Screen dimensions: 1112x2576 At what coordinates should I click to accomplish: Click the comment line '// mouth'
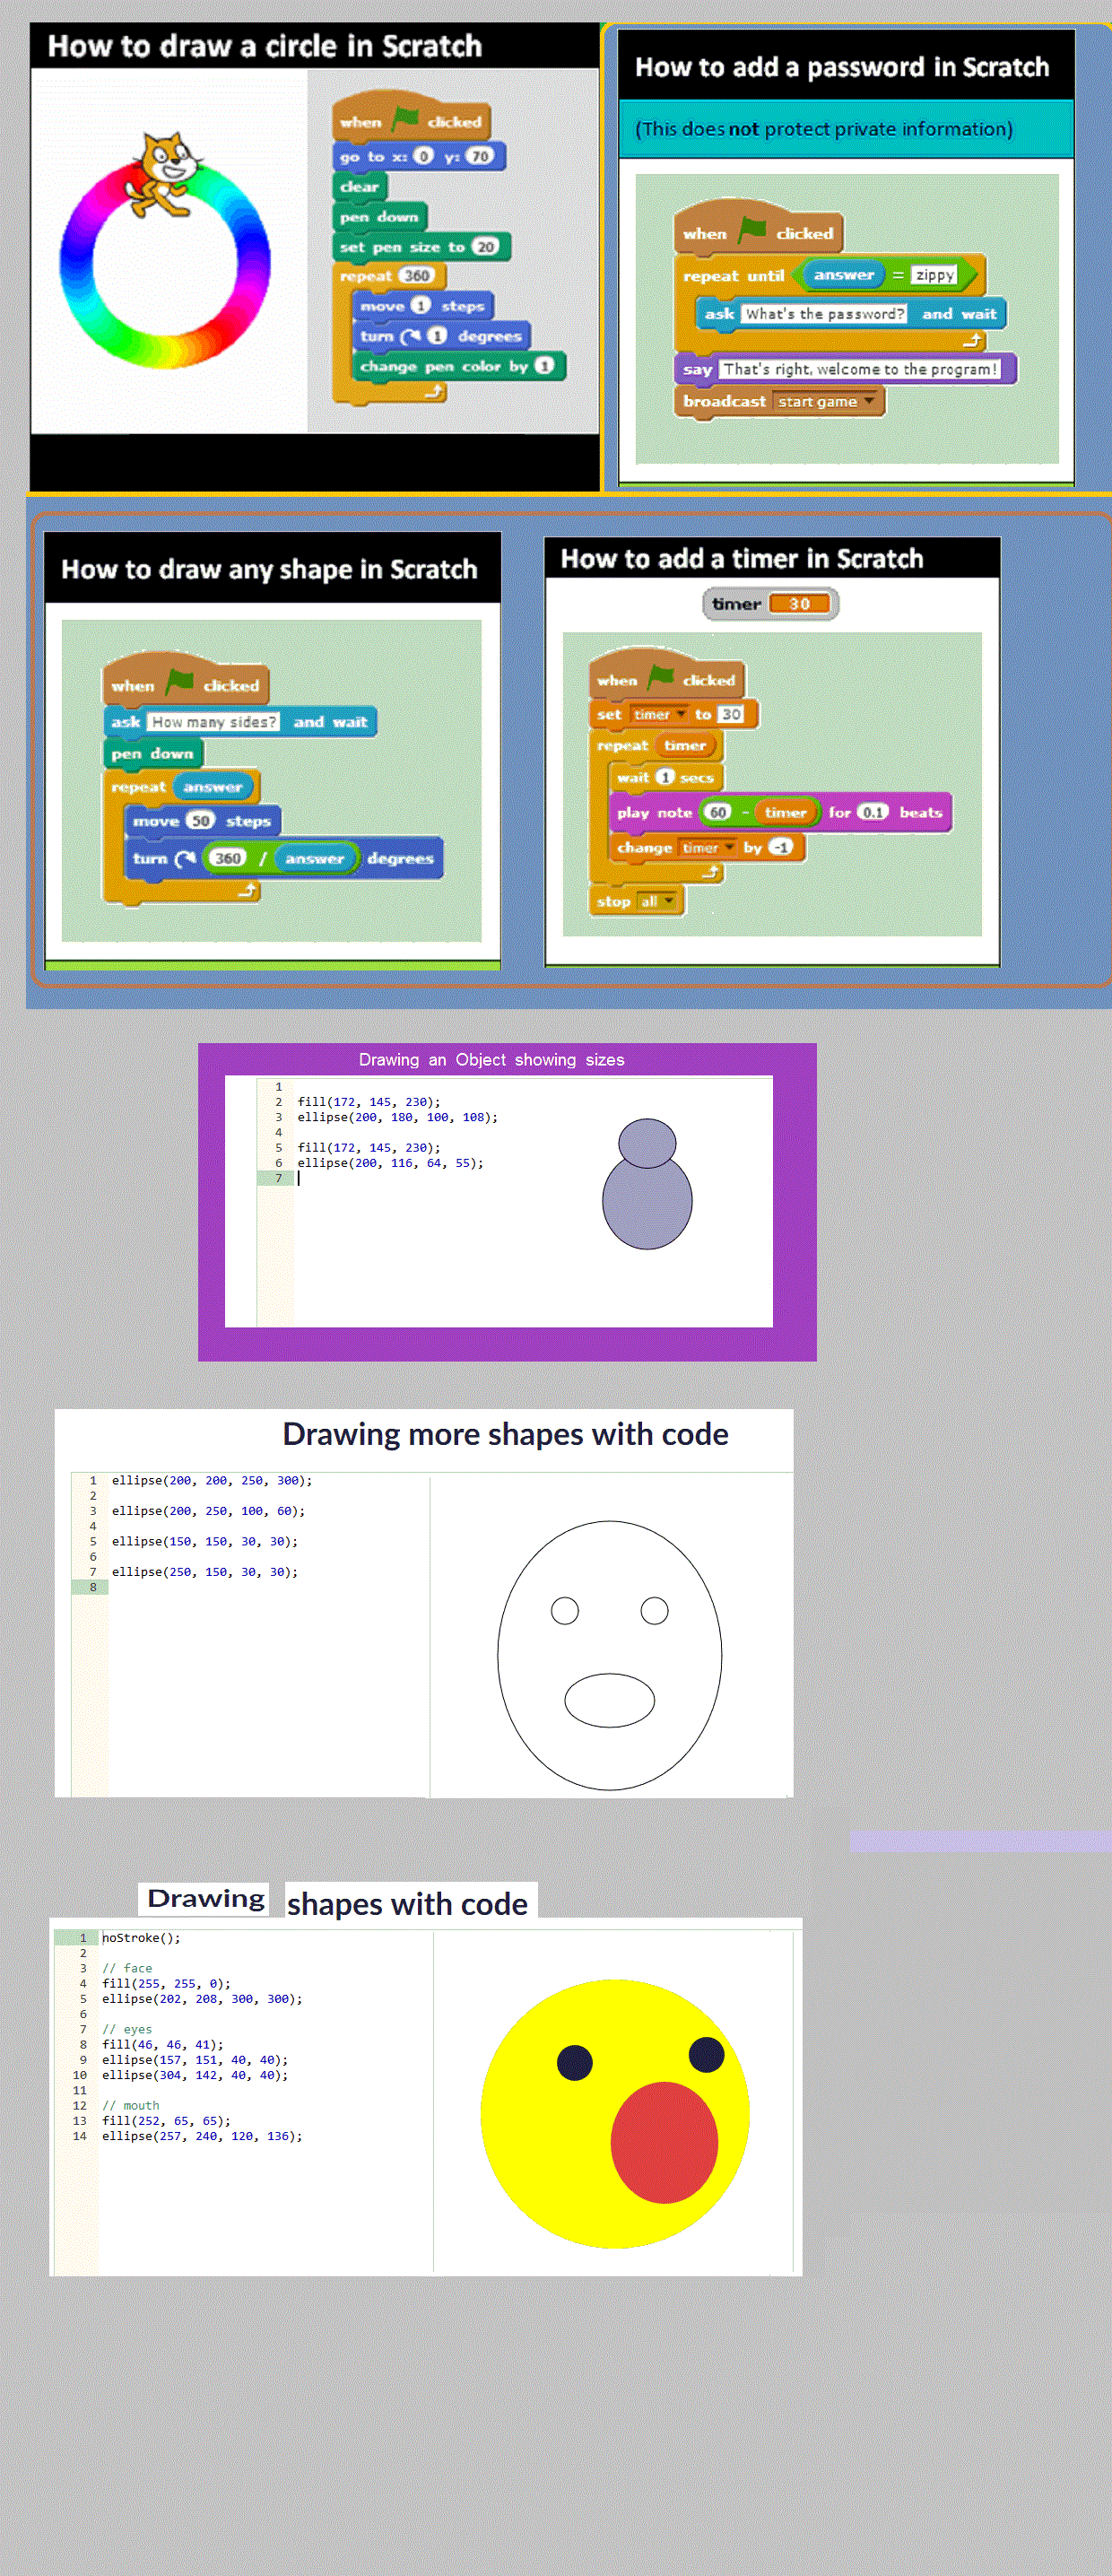pyautogui.click(x=131, y=2105)
